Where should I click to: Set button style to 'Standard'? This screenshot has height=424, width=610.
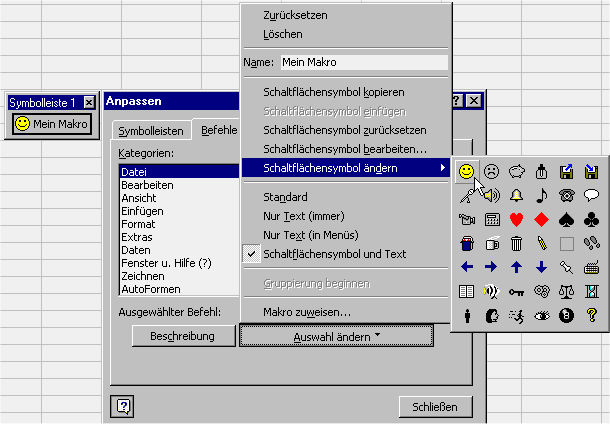tap(285, 197)
